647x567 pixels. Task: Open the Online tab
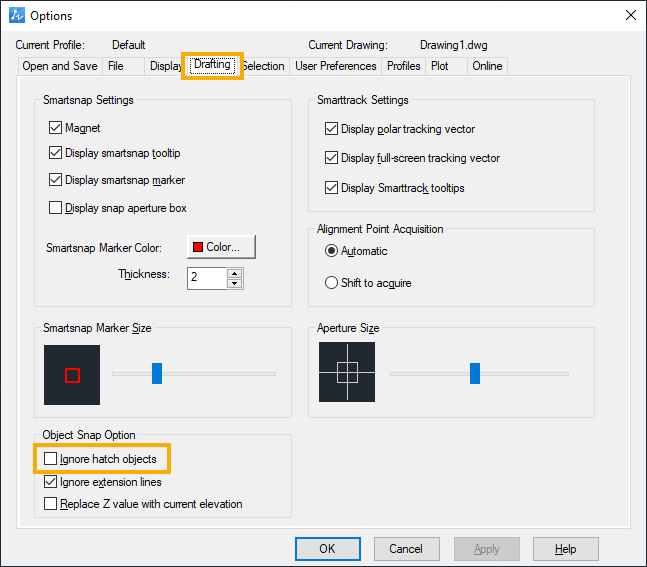487,66
